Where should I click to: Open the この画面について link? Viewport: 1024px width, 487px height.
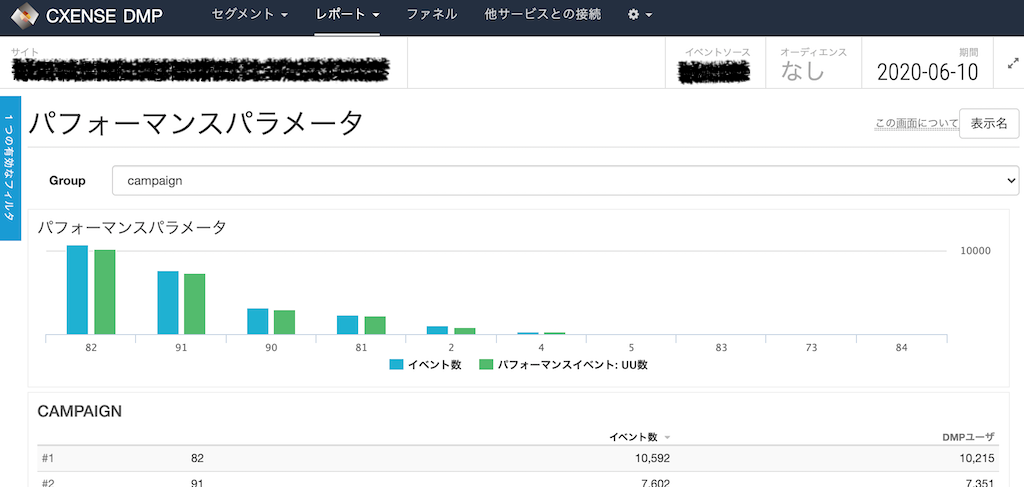point(916,123)
